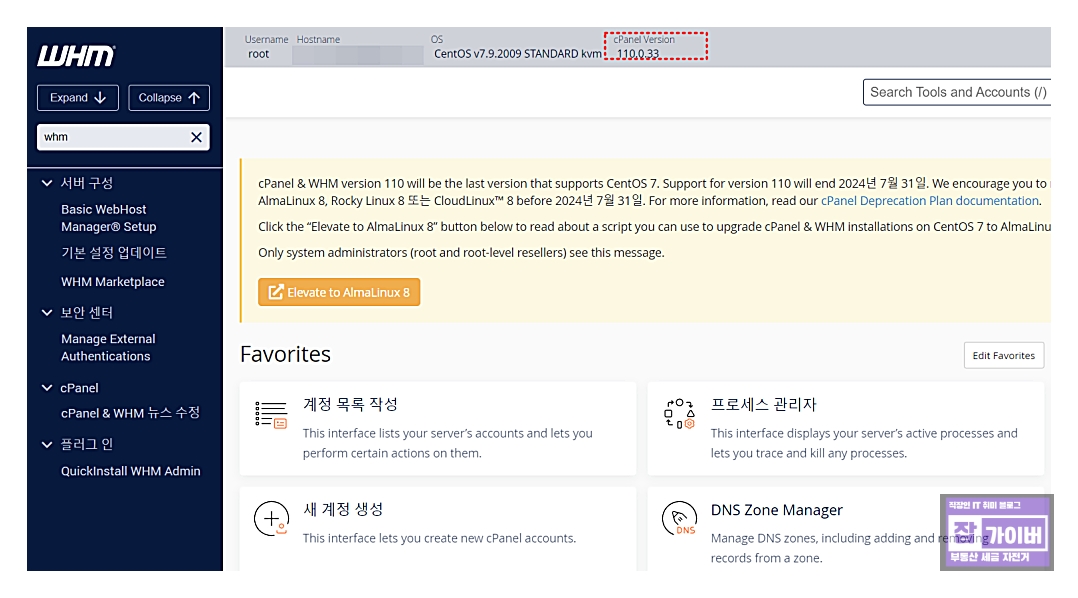1078x598 pixels.
Task: Focus the Search Tools and Accounts field
Action: click(957, 92)
